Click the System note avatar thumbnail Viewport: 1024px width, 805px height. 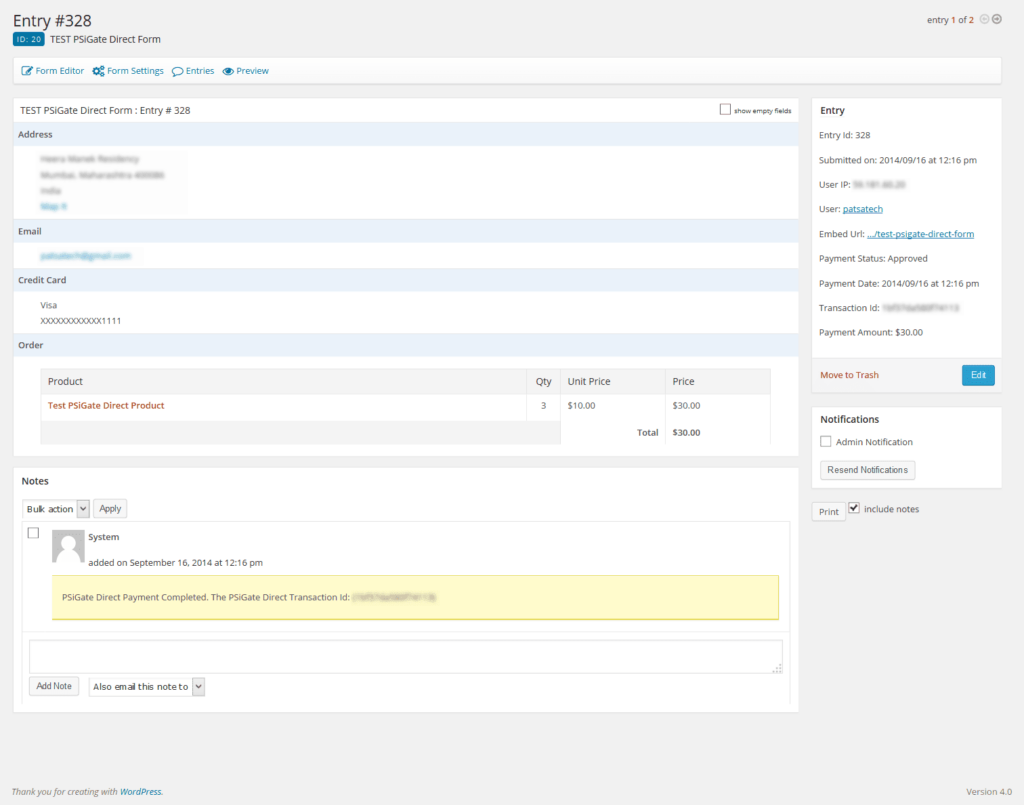[68, 546]
